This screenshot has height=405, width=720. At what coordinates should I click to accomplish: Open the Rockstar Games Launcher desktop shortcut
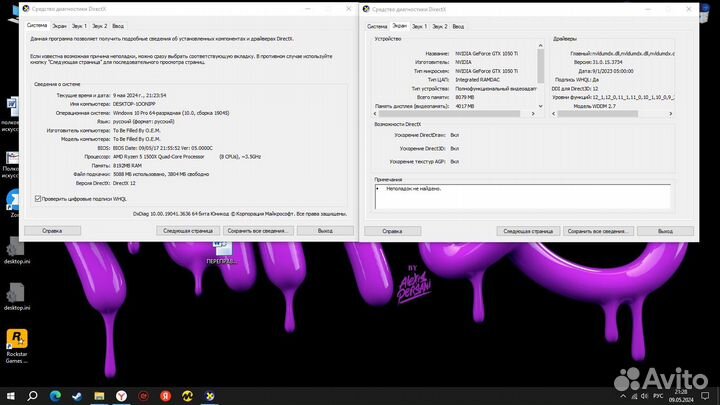click(x=17, y=346)
